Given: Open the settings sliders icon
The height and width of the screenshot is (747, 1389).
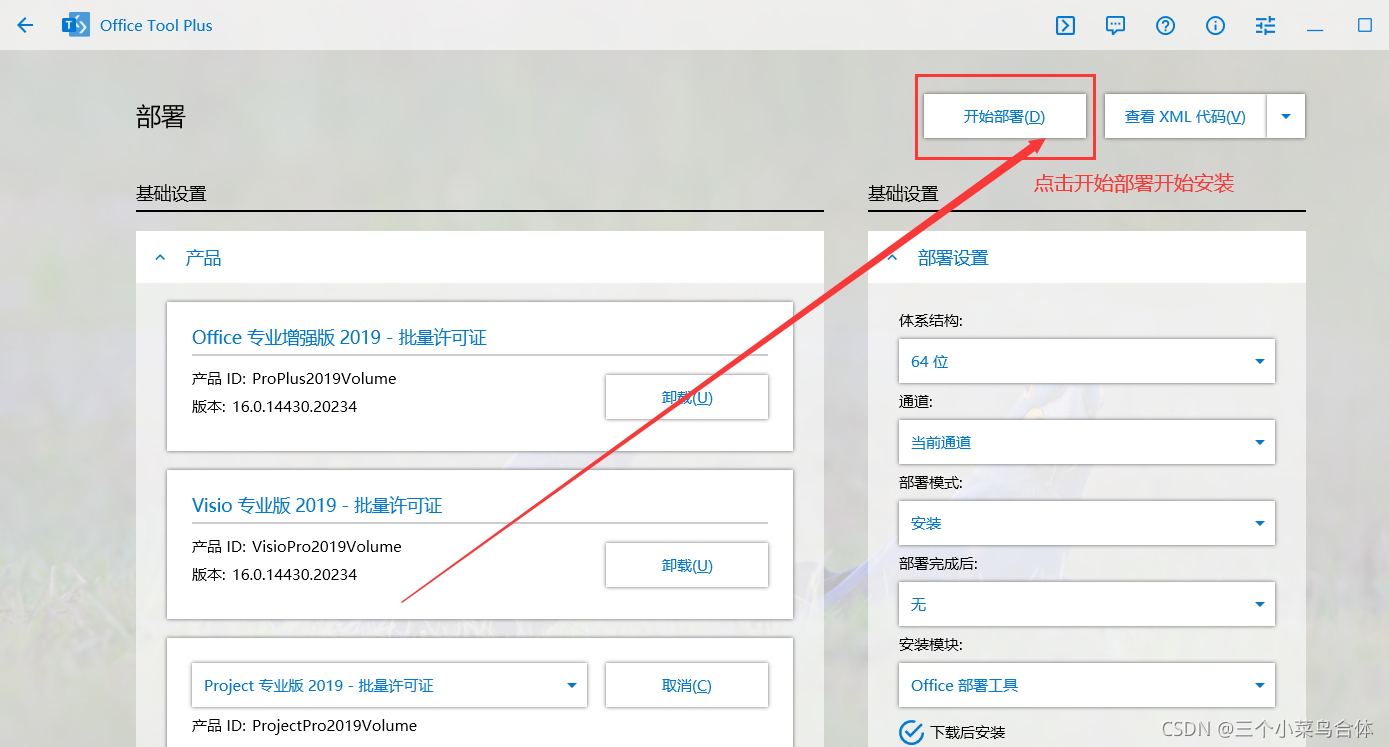Looking at the screenshot, I should coord(1266,26).
